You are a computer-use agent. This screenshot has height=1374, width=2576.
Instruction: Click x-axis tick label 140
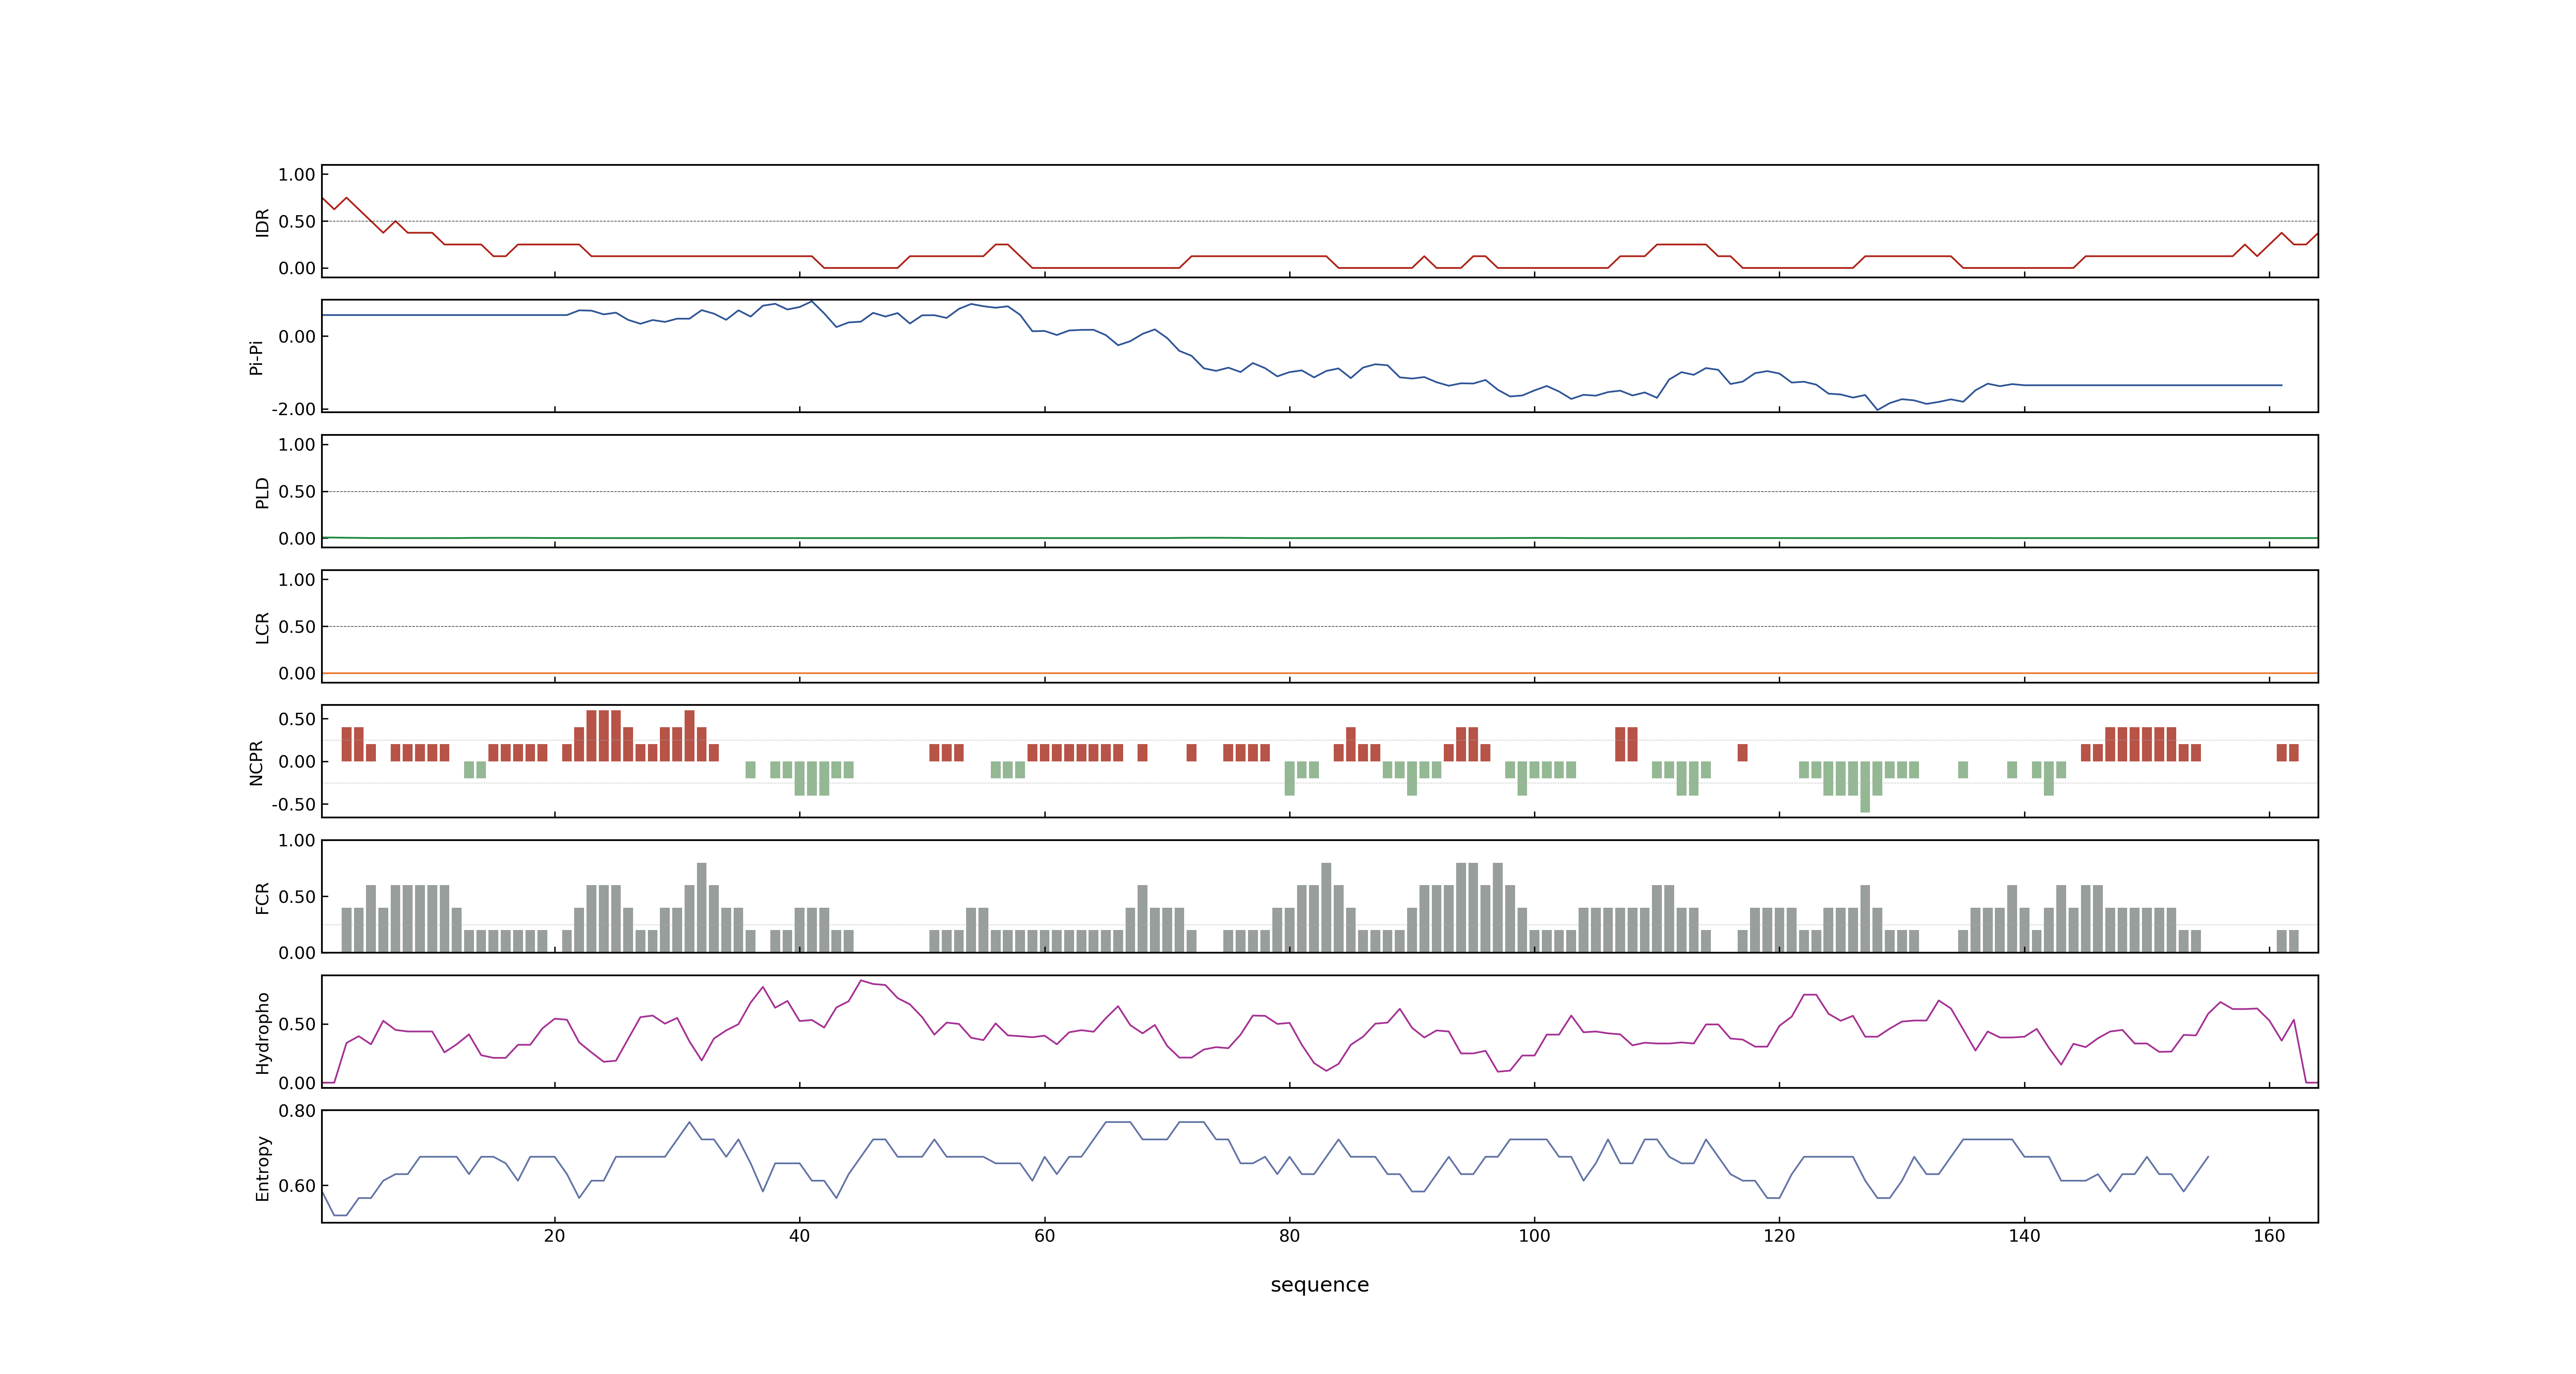coord(2024,1236)
